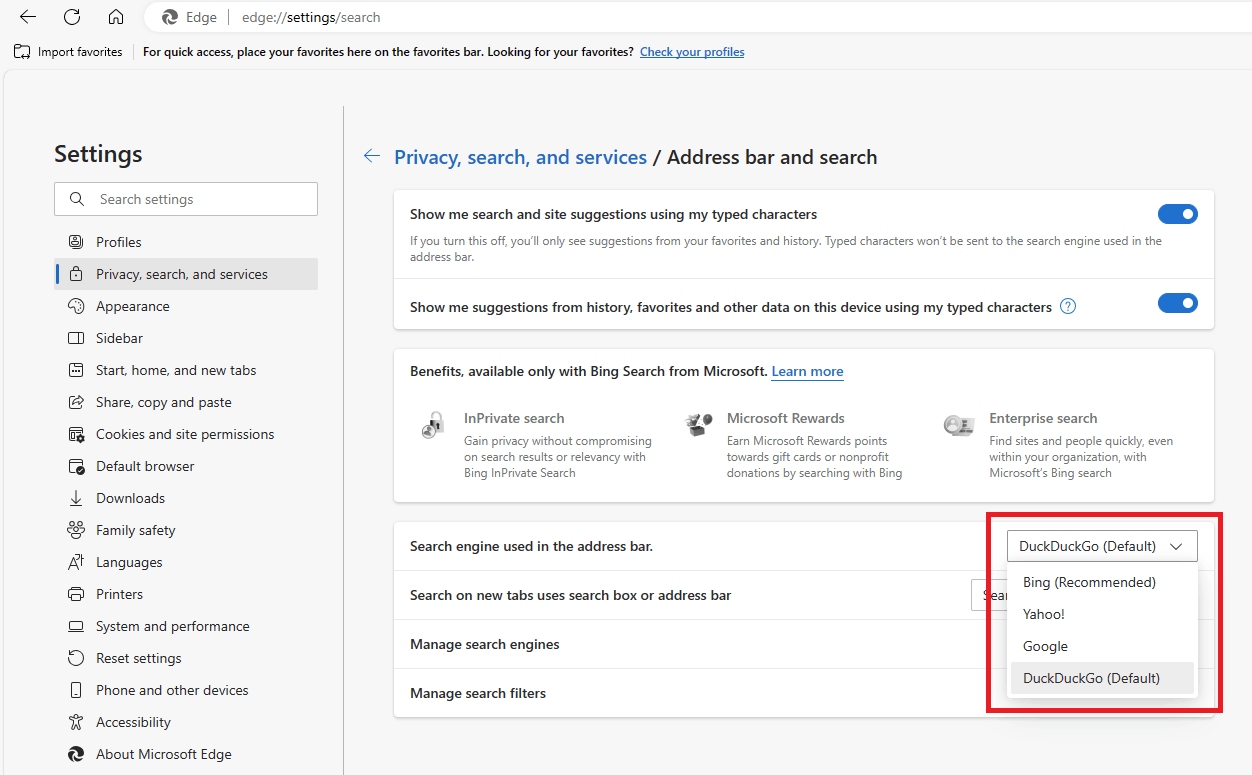
Task: Open Profiles settings section
Action: (186, 242)
